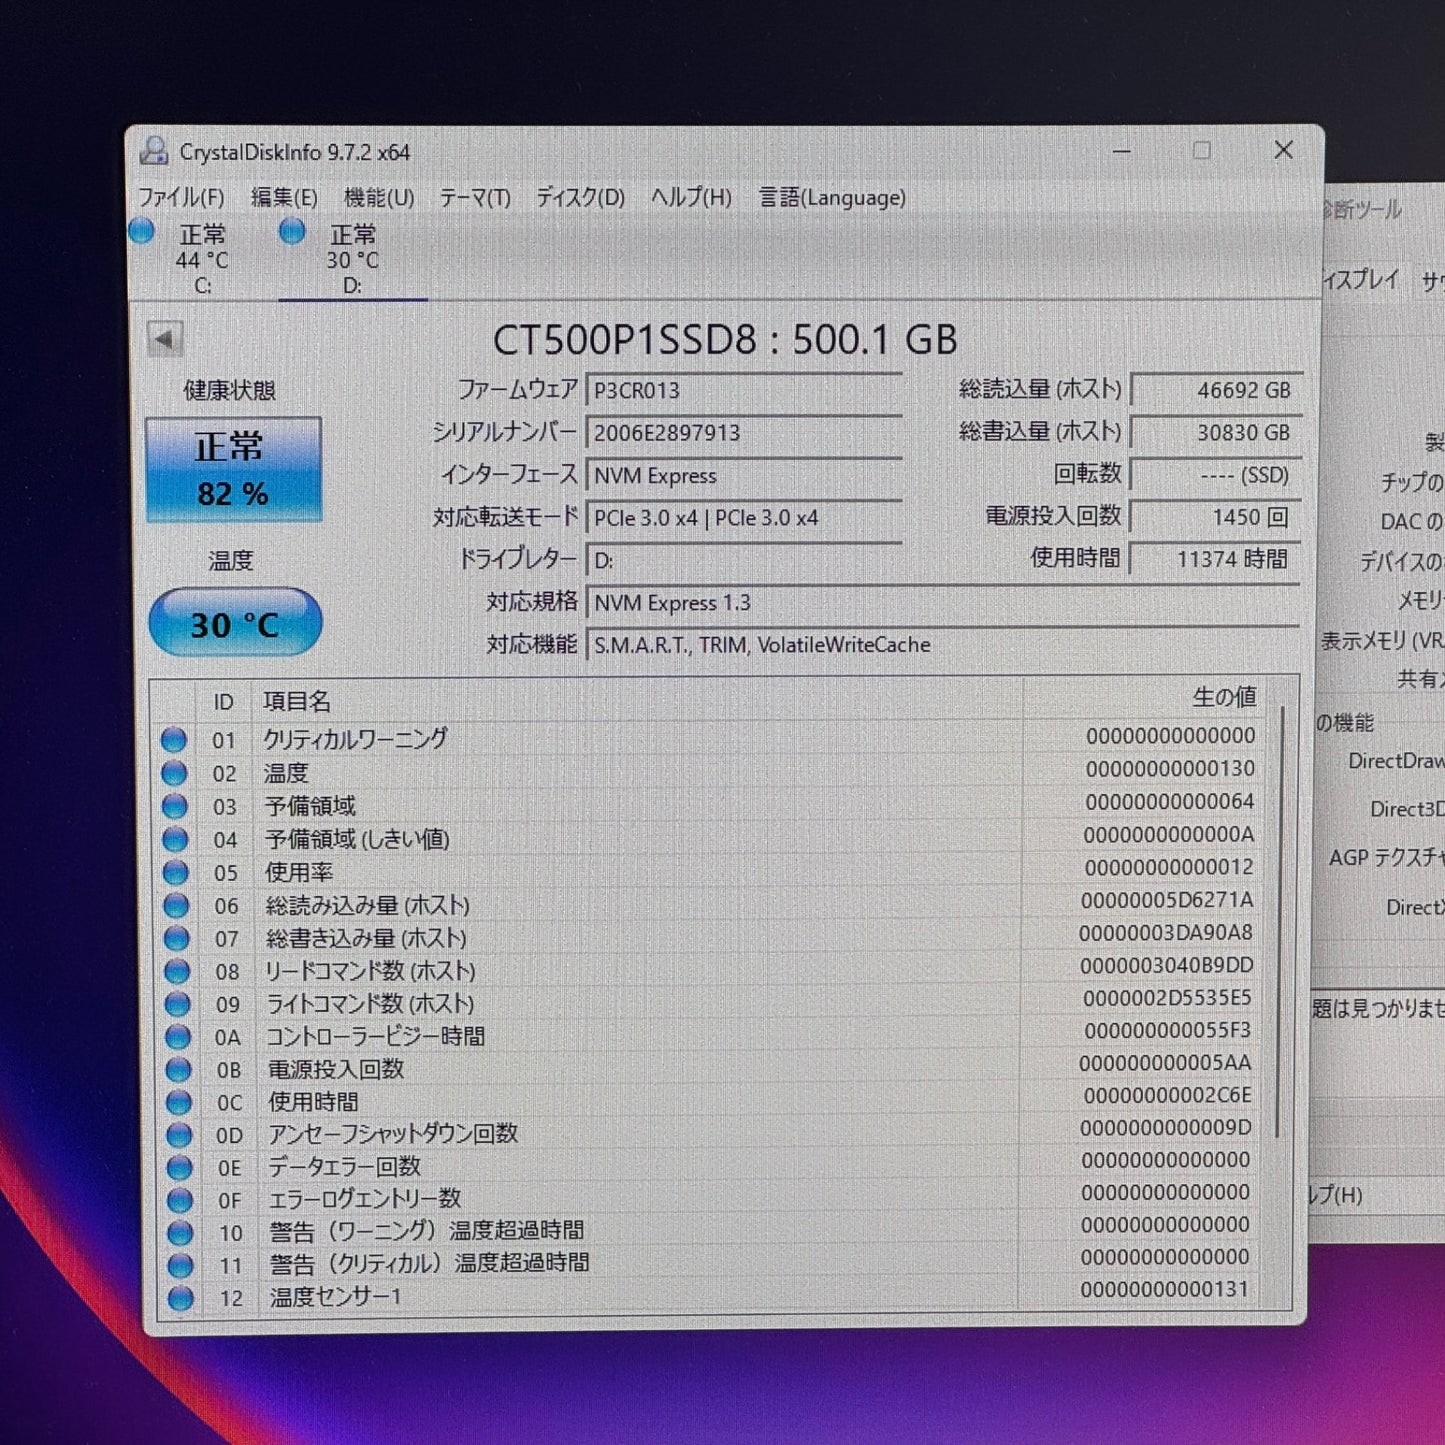This screenshot has height=1445, width=1445.
Task: Click raw value 00000005D6271A
Action: [1167, 900]
